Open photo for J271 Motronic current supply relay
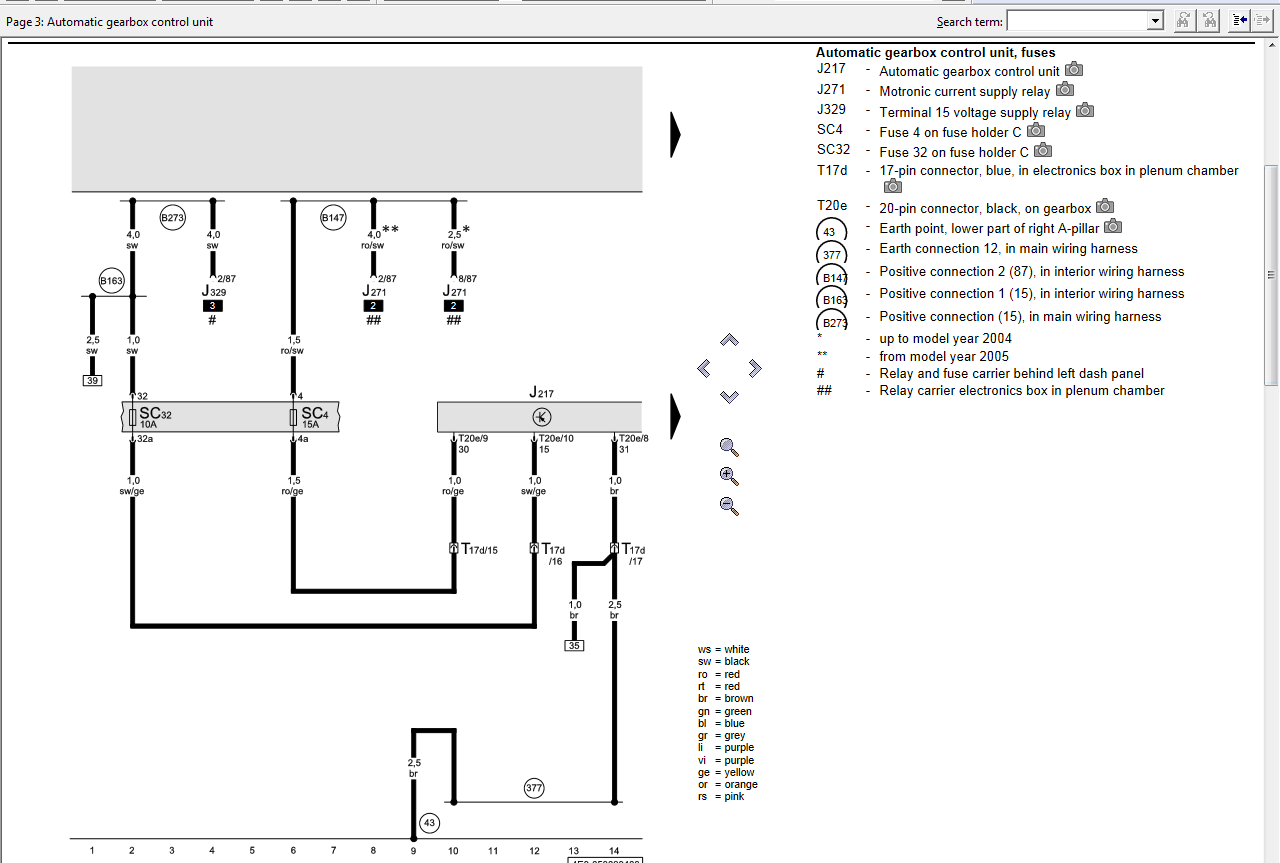Image resolution: width=1280 pixels, height=863 pixels. pos(1065,90)
